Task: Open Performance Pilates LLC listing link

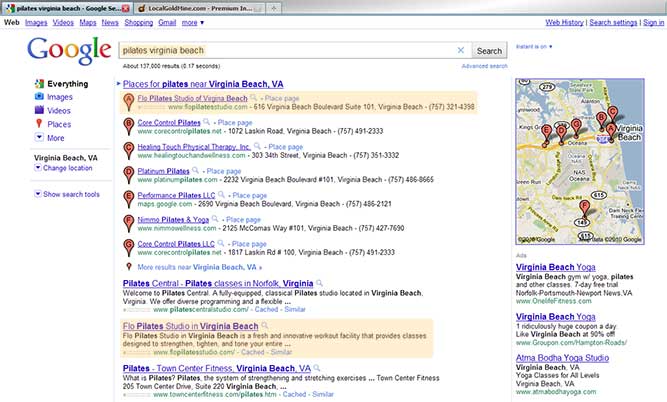Action: coord(176,195)
